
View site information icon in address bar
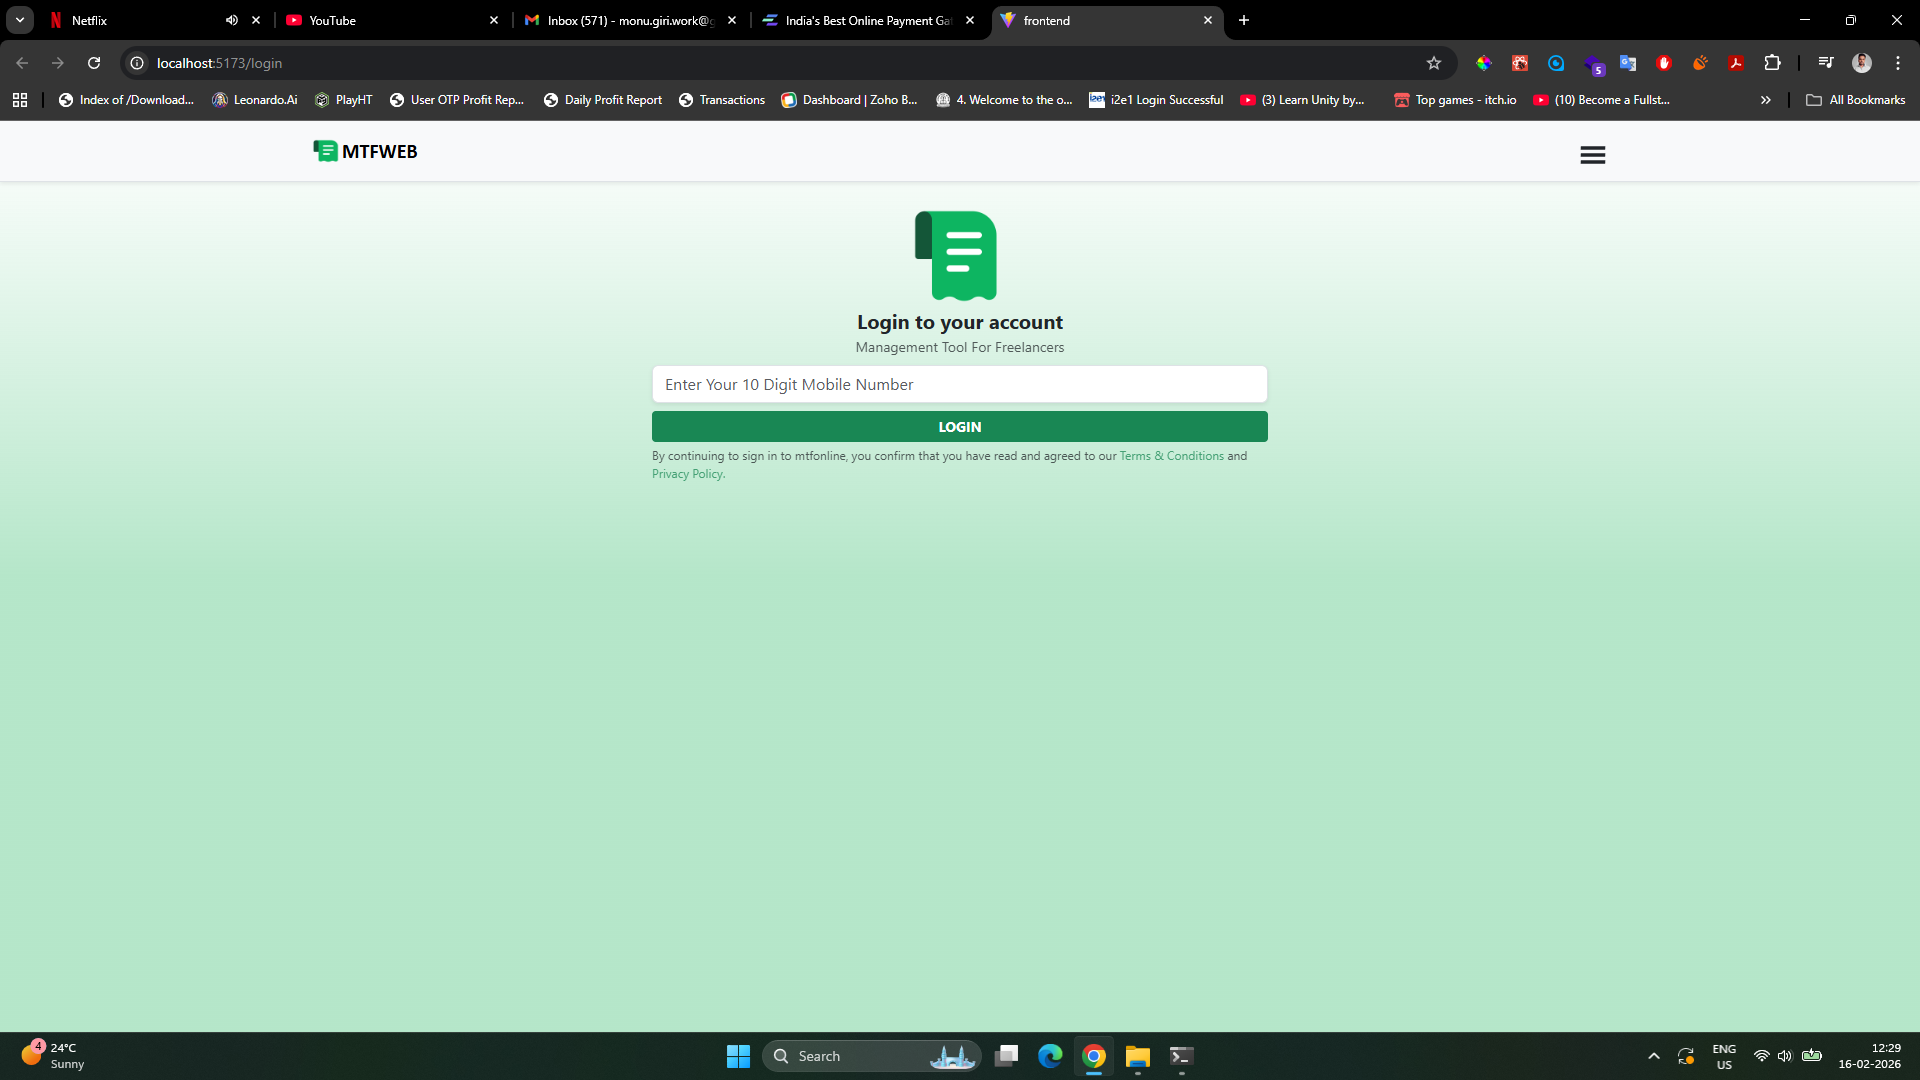point(137,63)
